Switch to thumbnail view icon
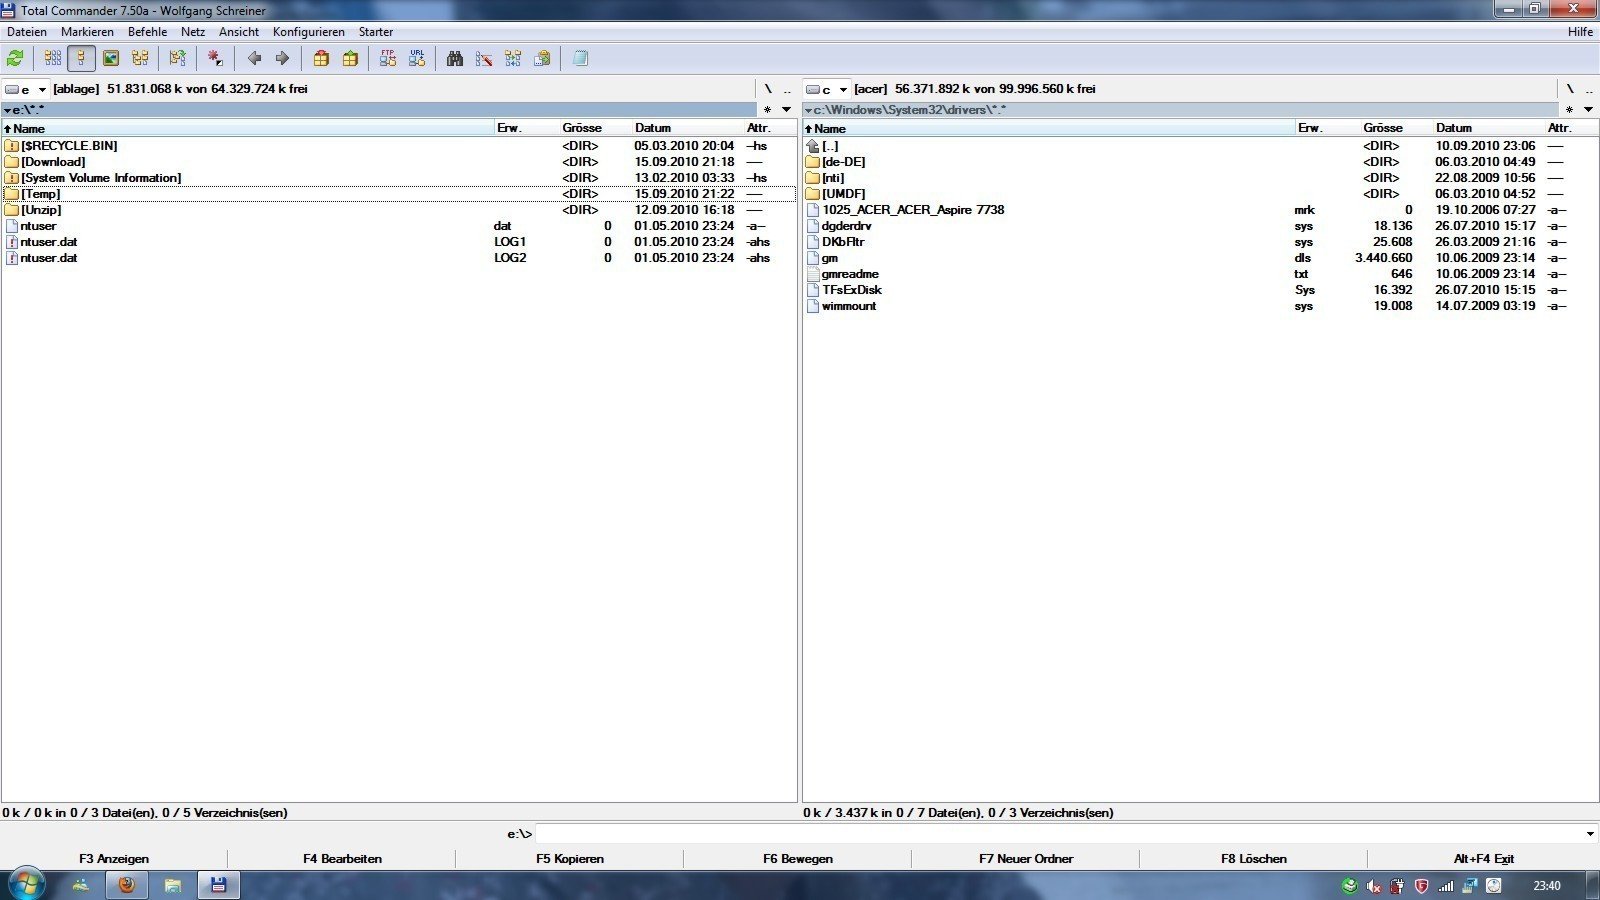 point(111,59)
